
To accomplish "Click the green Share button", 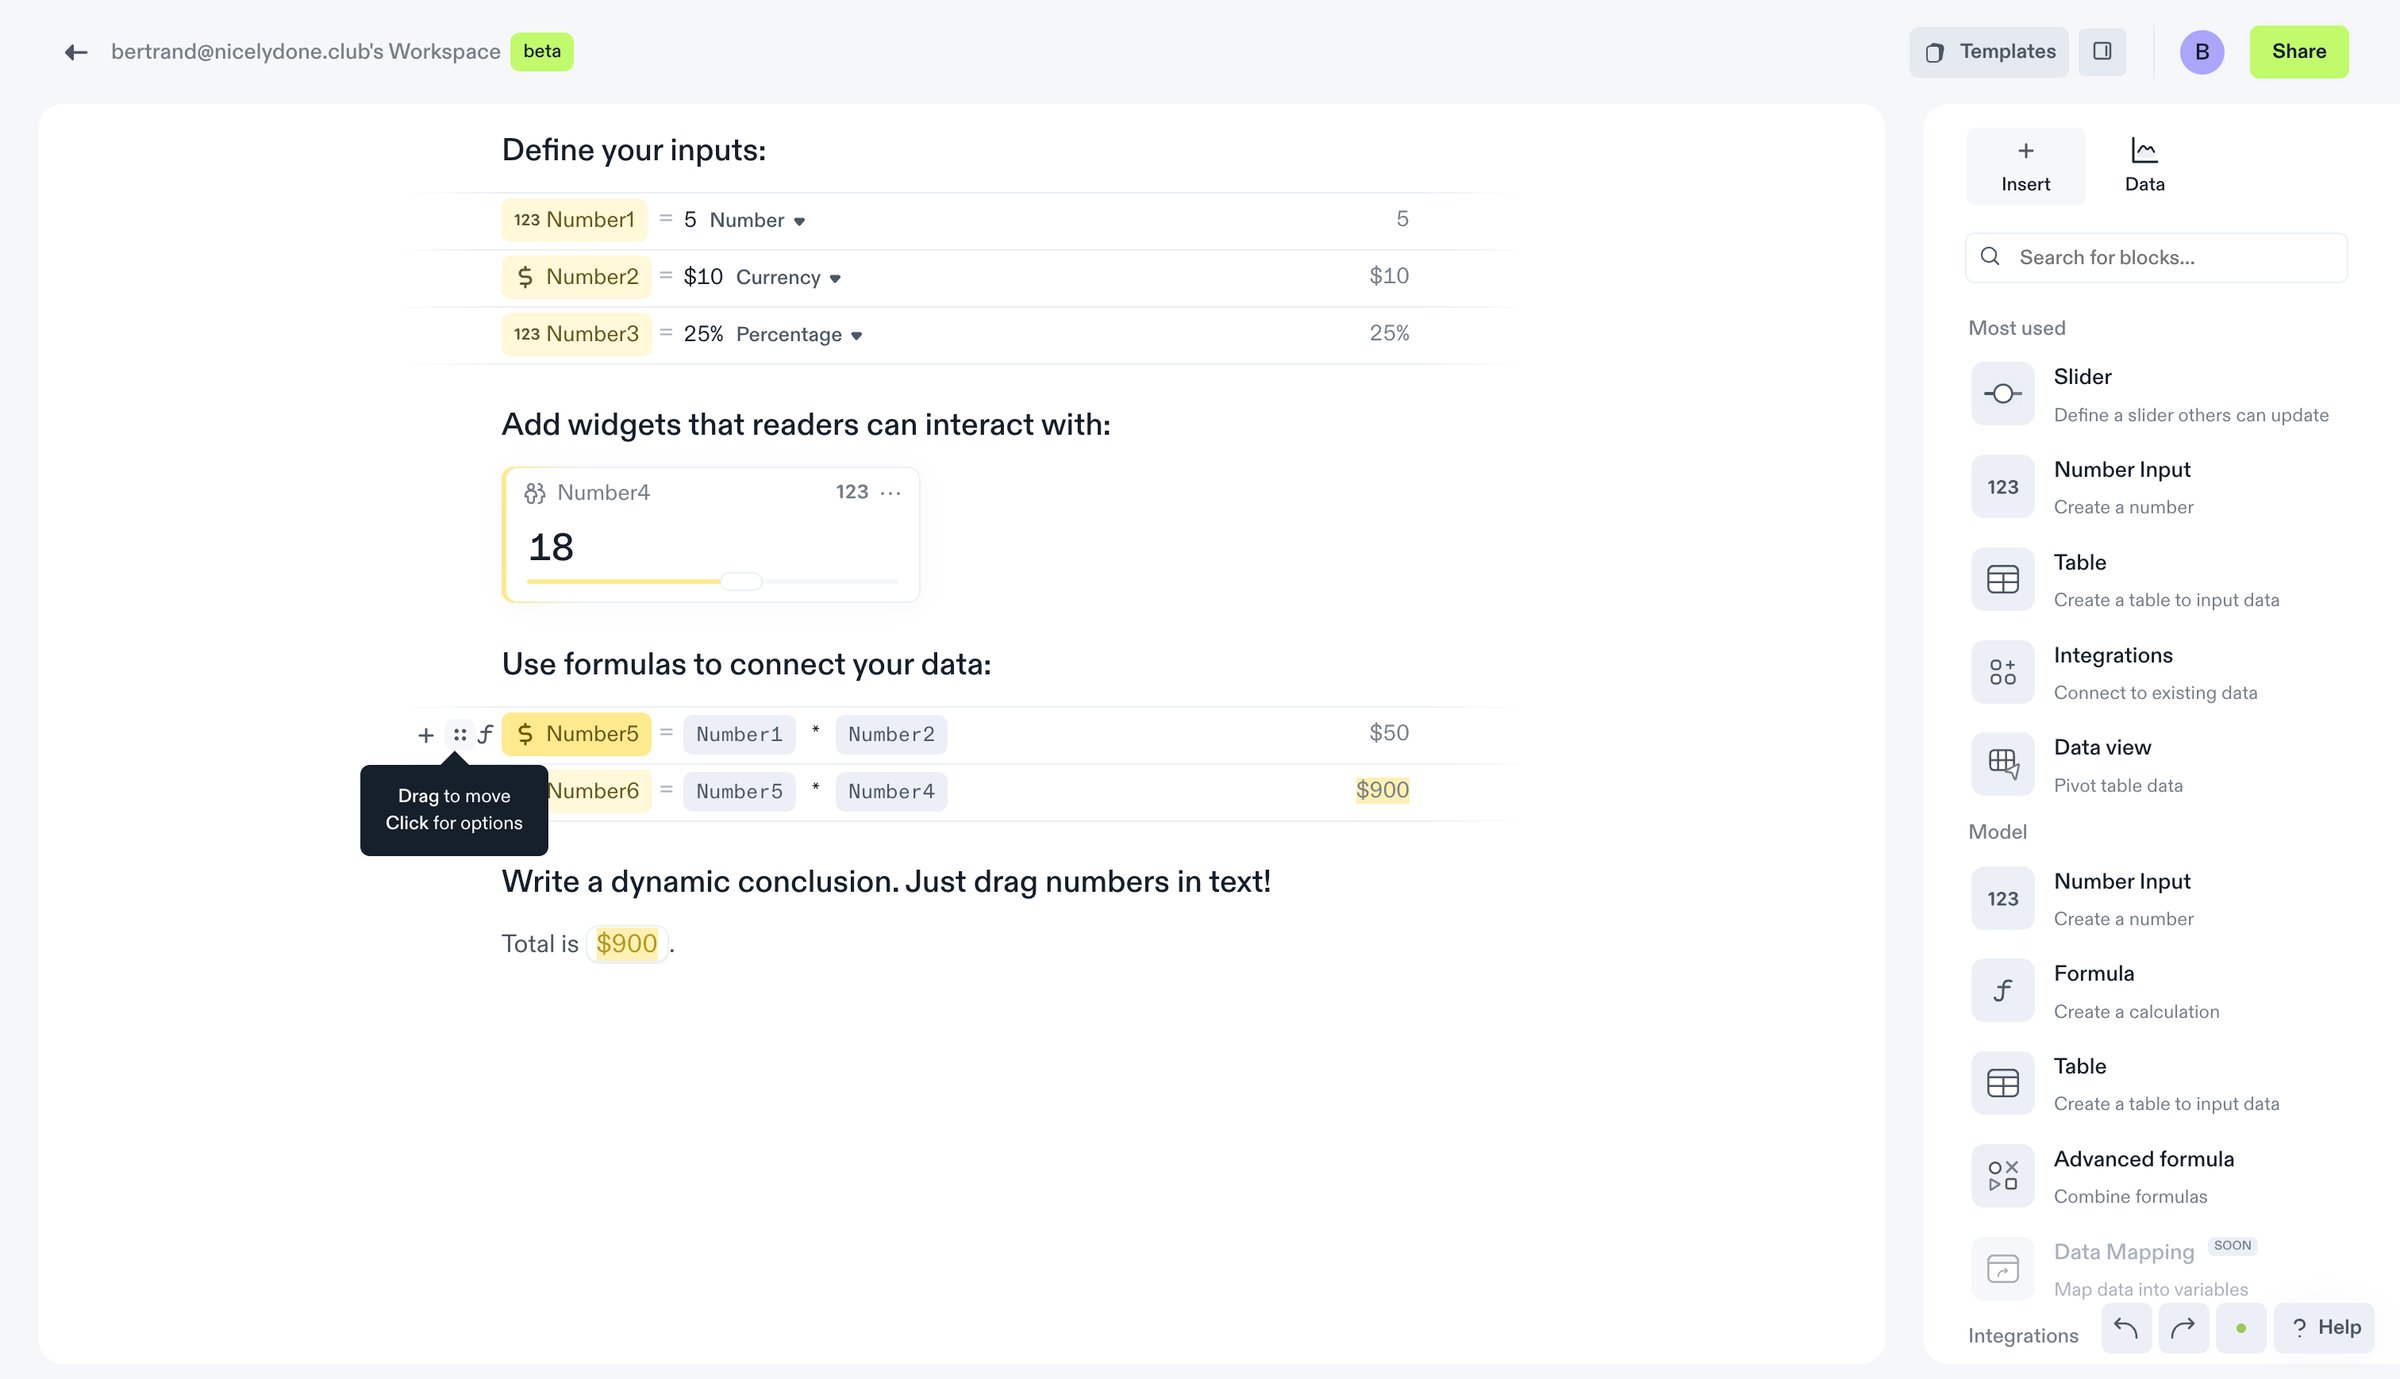I will click(x=2299, y=52).
